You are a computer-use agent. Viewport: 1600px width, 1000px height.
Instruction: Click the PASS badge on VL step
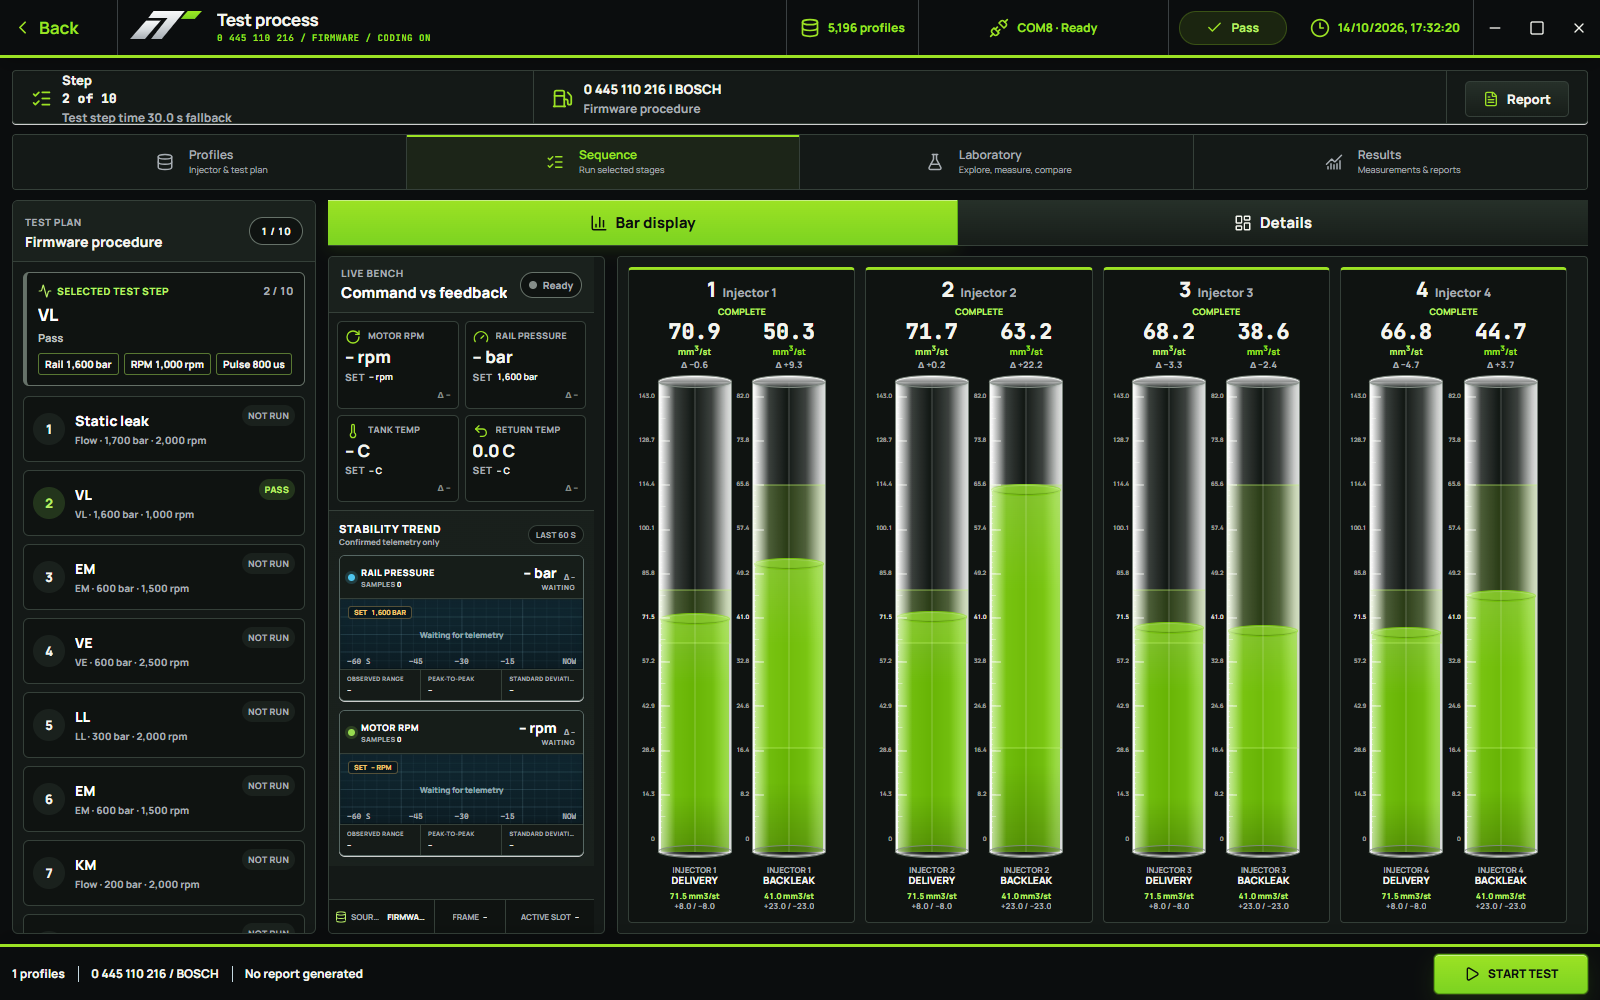(277, 490)
